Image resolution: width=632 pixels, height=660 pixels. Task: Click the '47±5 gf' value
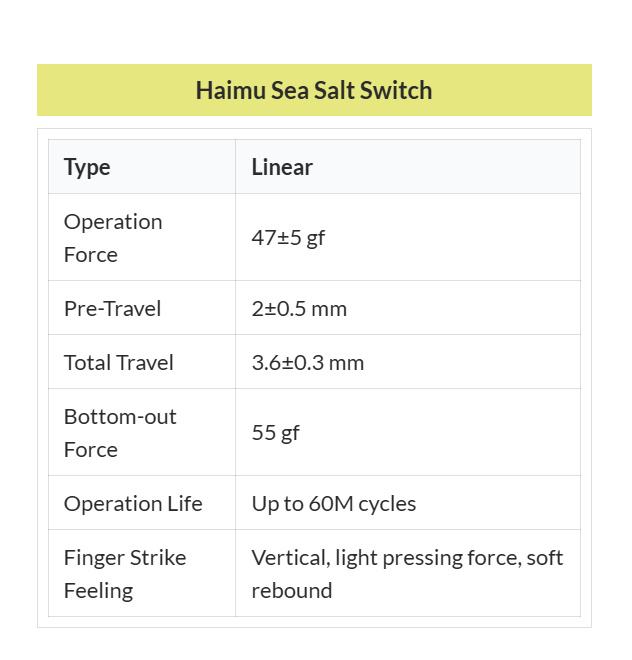[x=288, y=238]
